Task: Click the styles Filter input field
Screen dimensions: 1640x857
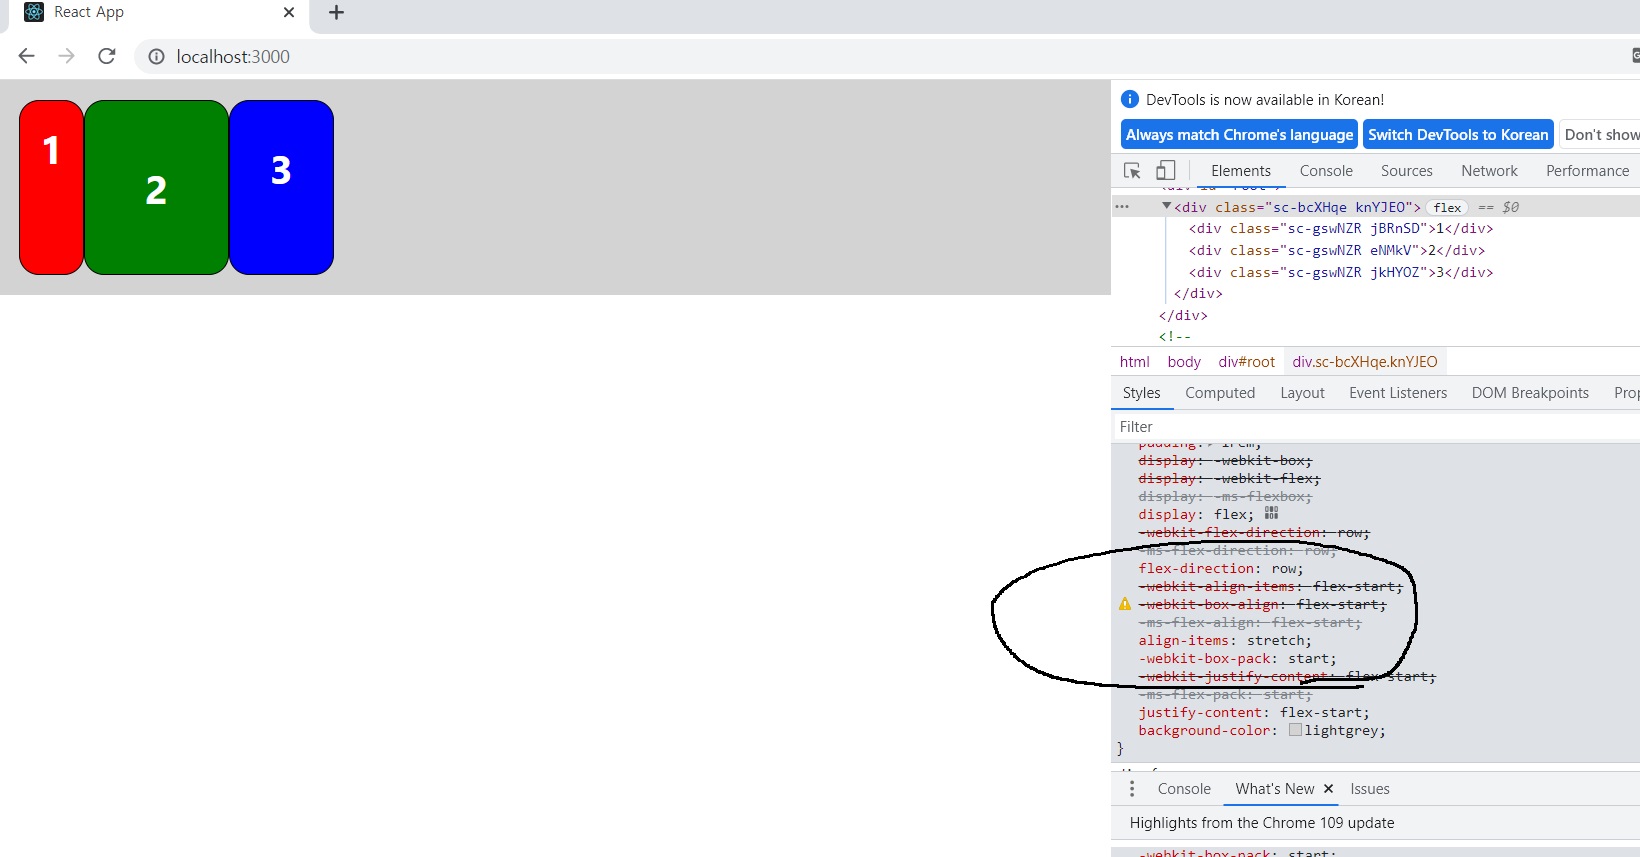Action: pos(1376,427)
